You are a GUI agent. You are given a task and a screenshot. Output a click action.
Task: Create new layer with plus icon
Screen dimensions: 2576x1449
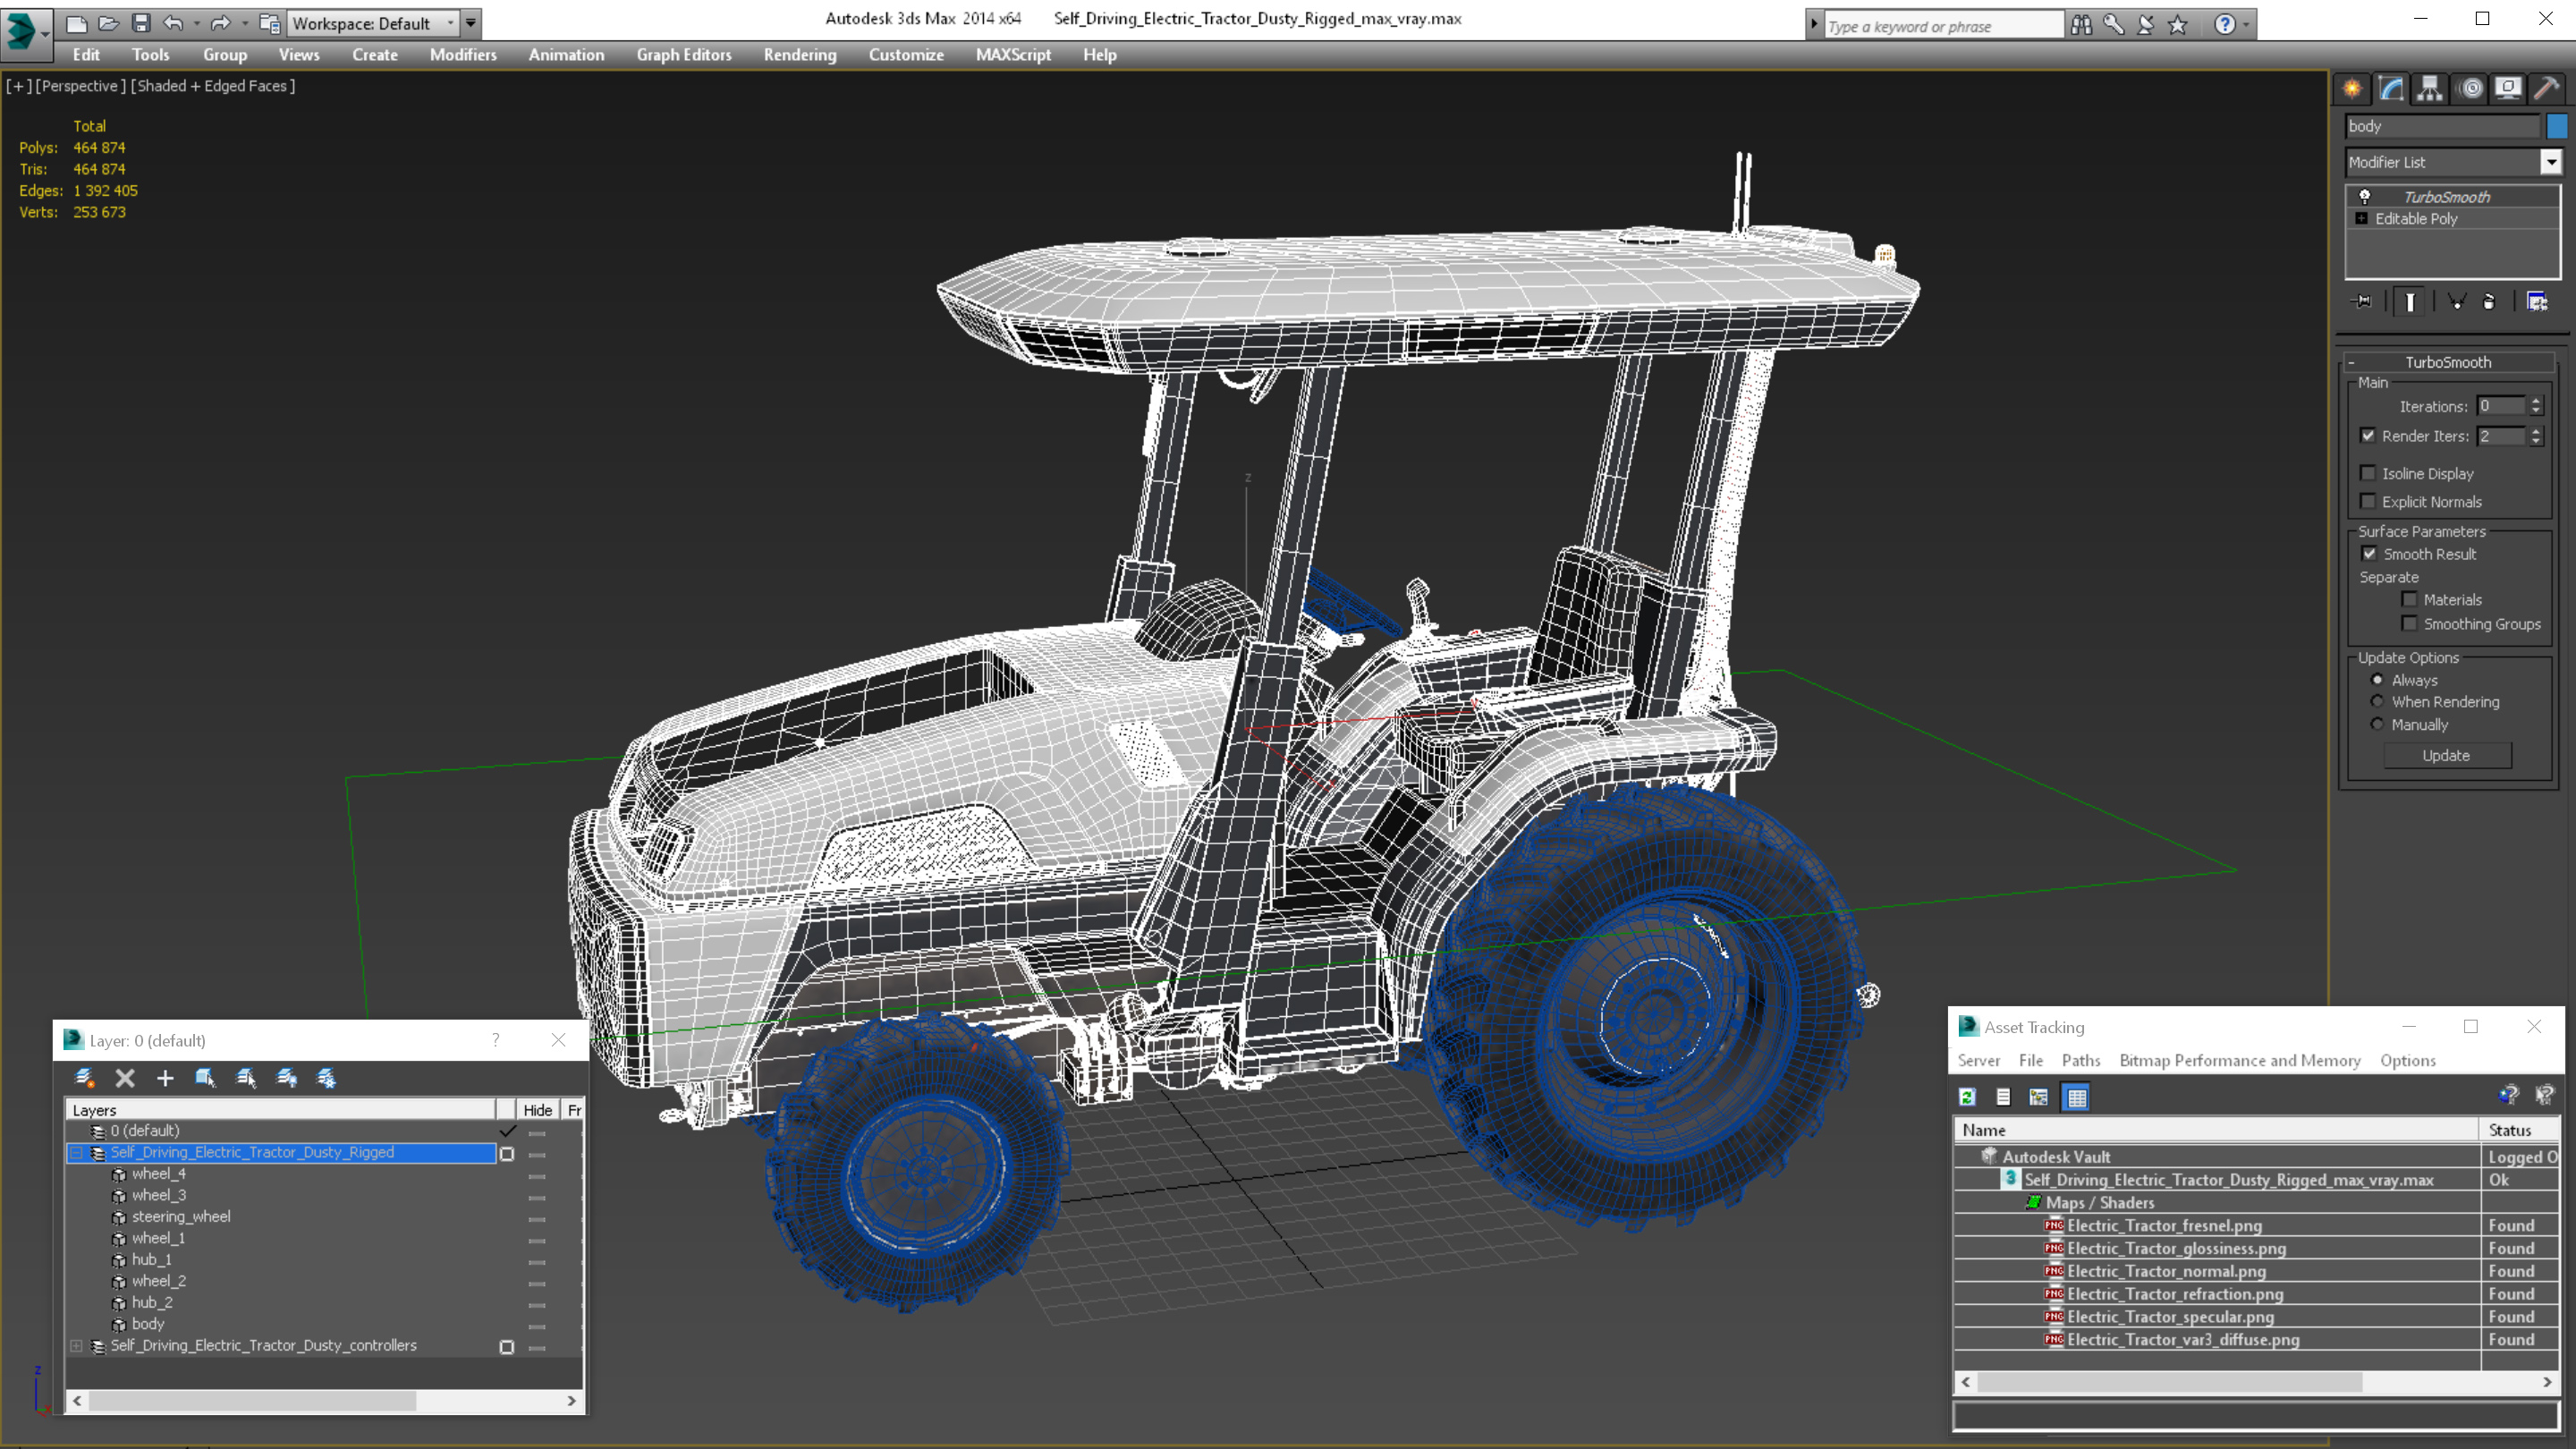click(165, 1078)
